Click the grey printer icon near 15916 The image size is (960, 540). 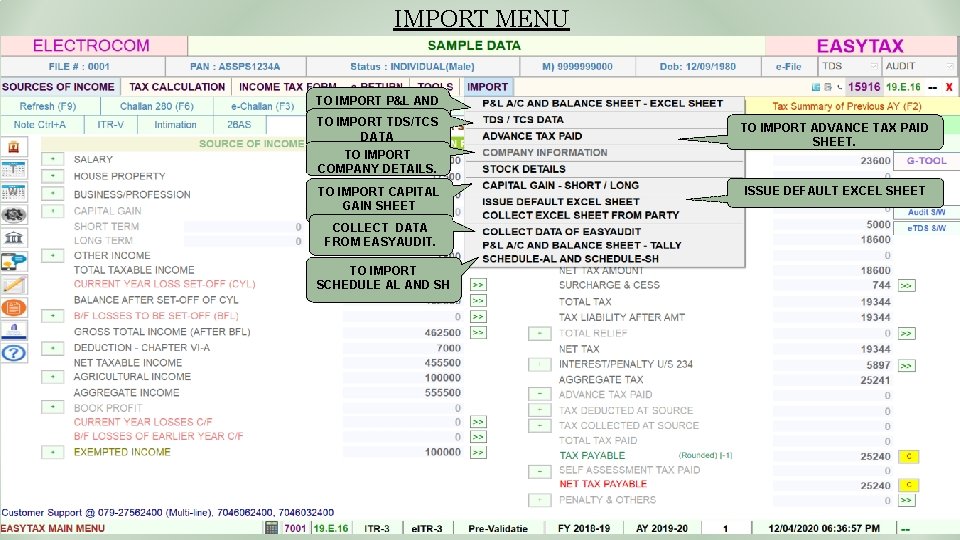[828, 87]
